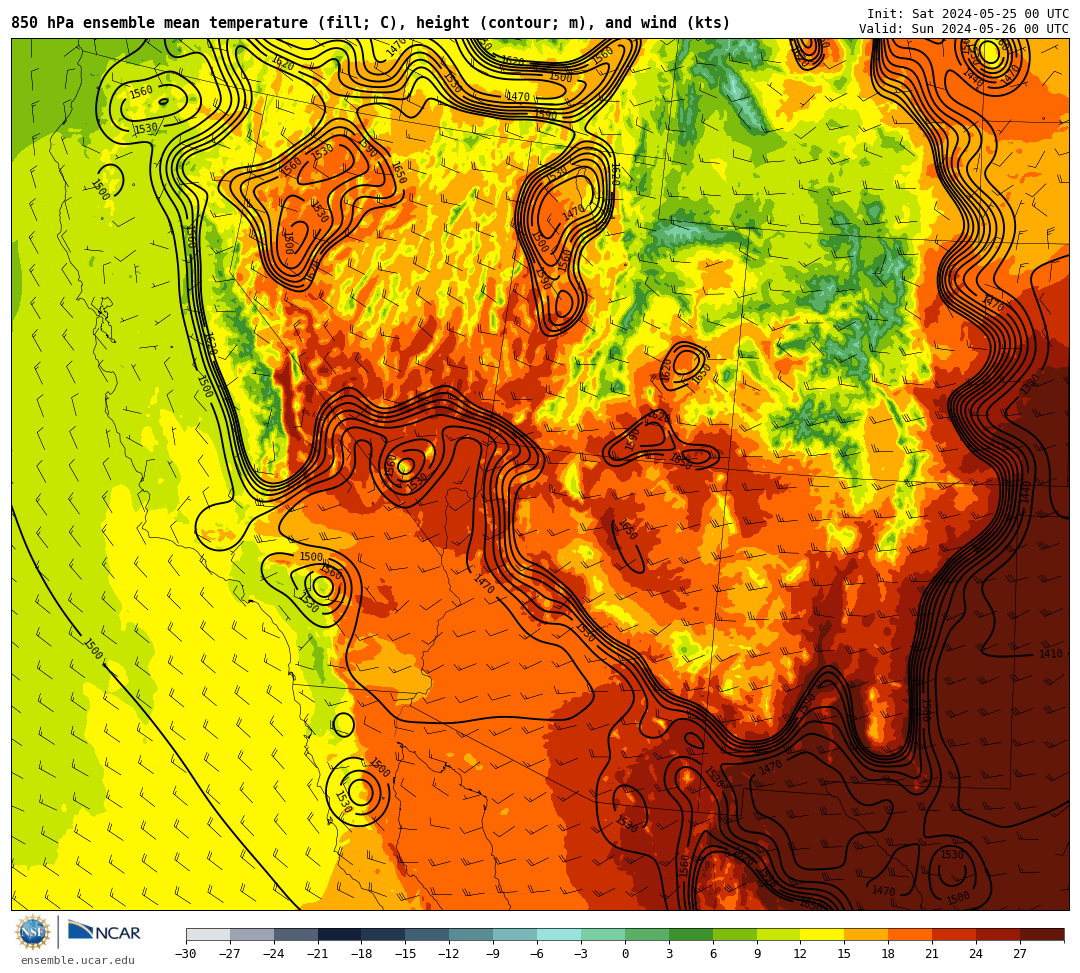Pick the darkest maroon swatch right of 27

(x=1042, y=934)
